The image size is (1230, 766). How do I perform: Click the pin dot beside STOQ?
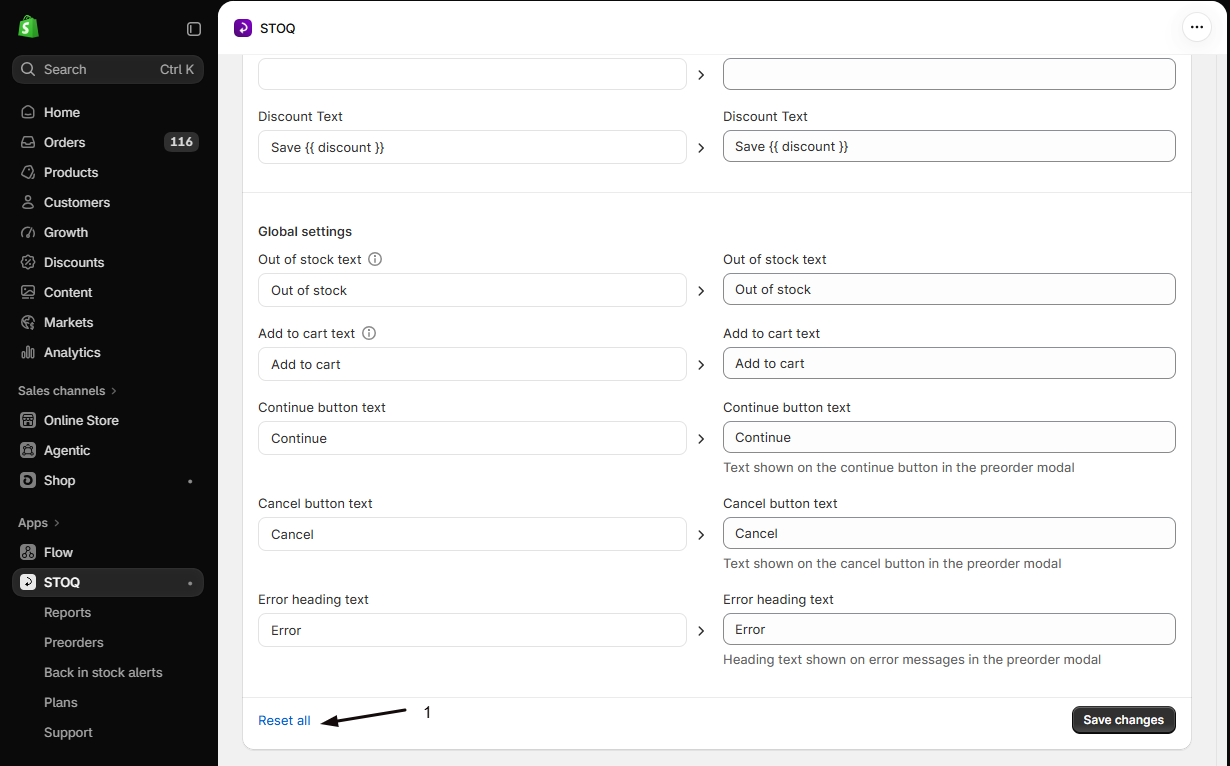(190, 583)
